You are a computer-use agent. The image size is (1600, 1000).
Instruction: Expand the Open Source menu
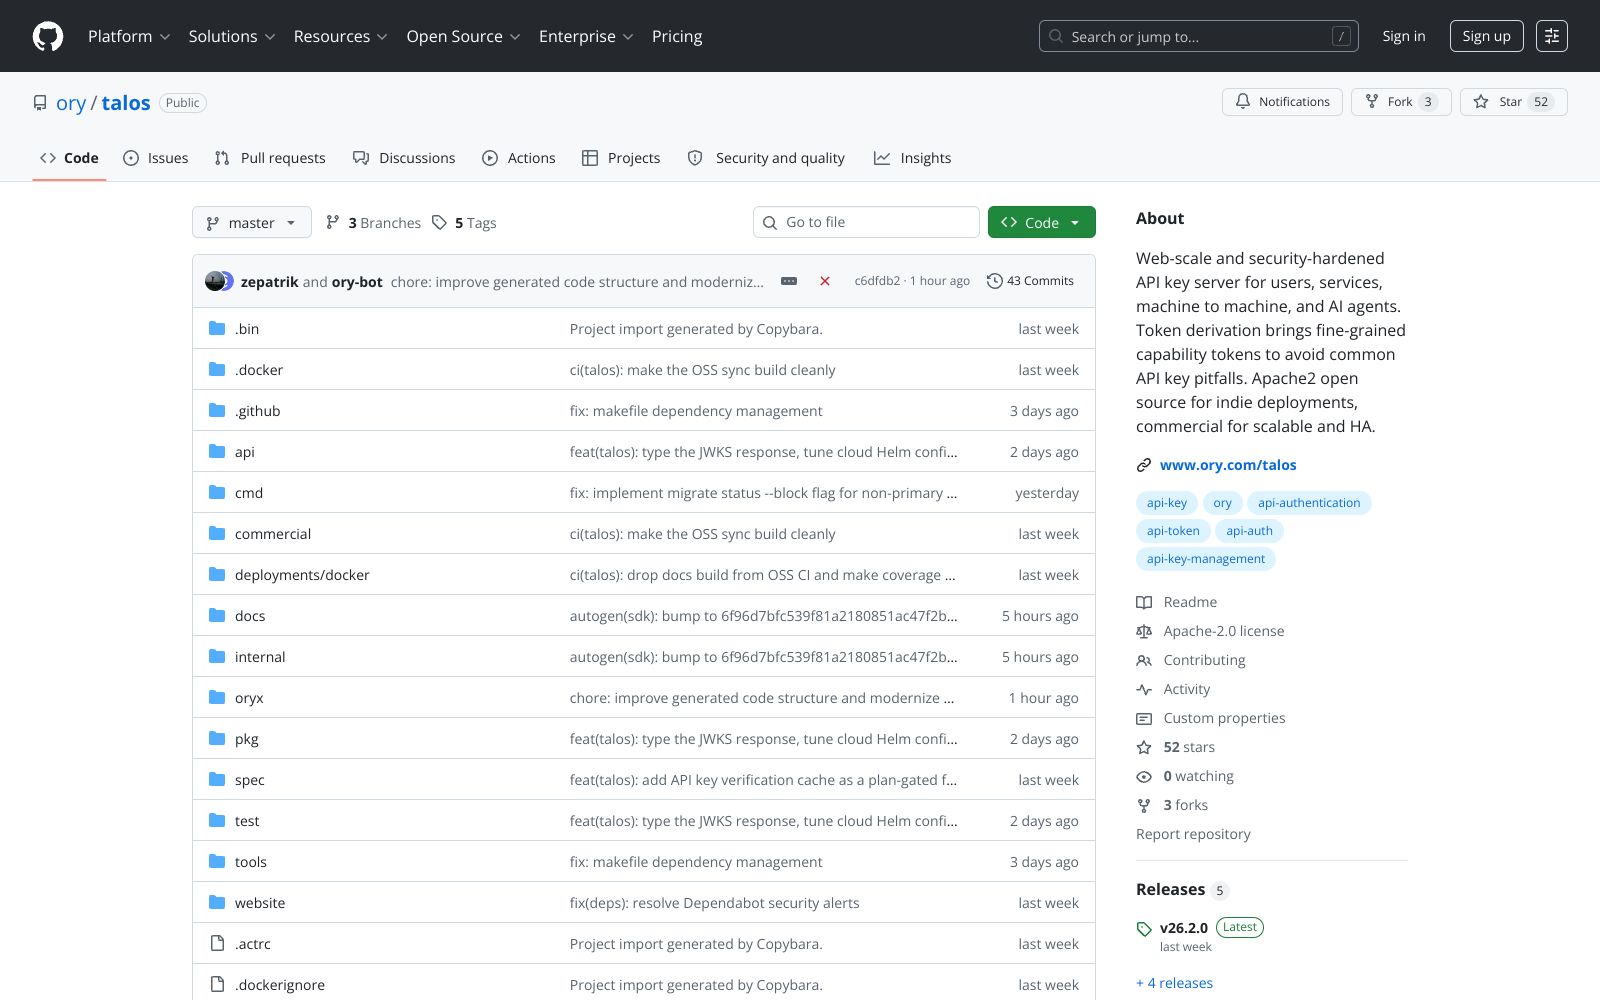coord(463,36)
